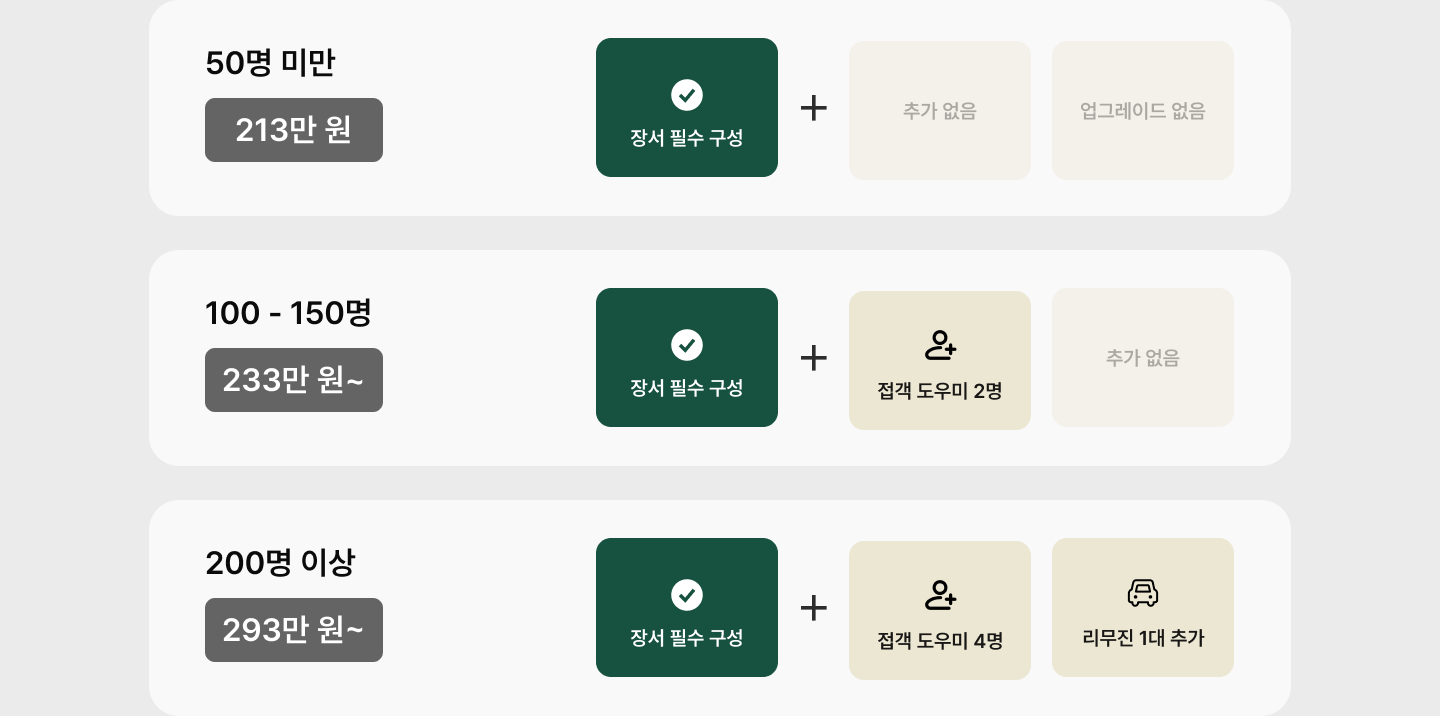
Task: Click the limousine car icon
Action: [x=1143, y=593]
